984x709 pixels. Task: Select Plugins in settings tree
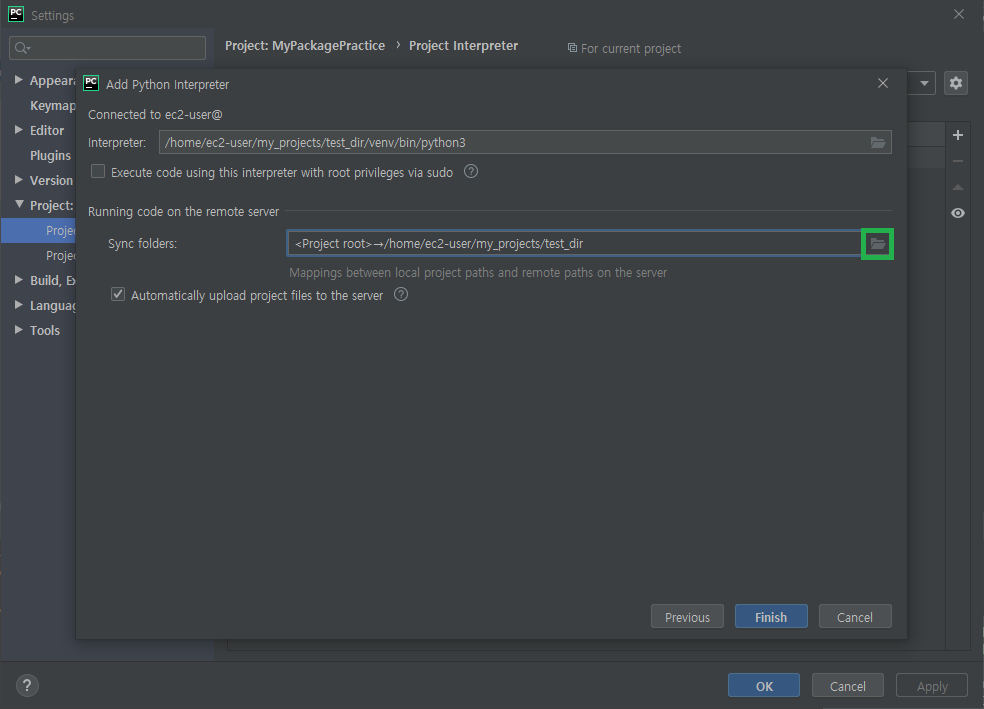point(50,155)
